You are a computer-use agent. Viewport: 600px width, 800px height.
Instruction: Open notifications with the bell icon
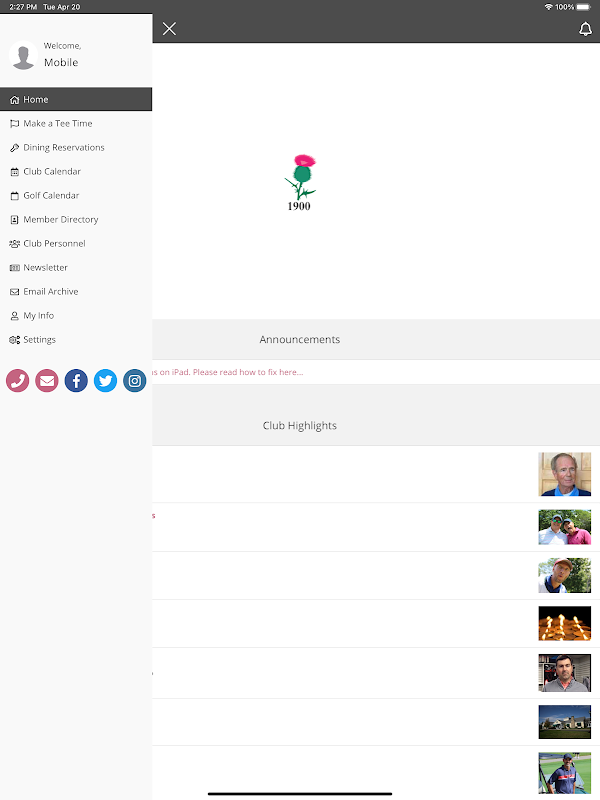click(585, 29)
